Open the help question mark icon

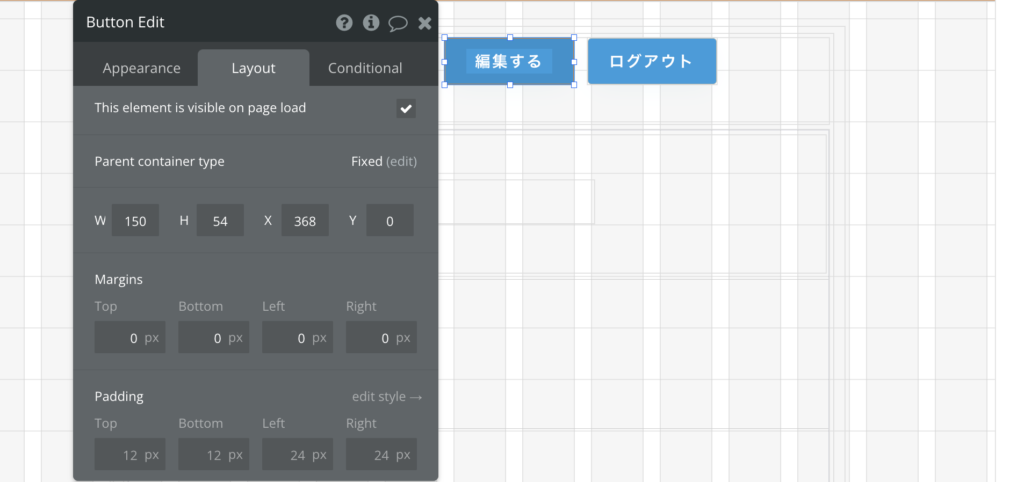[x=344, y=23]
